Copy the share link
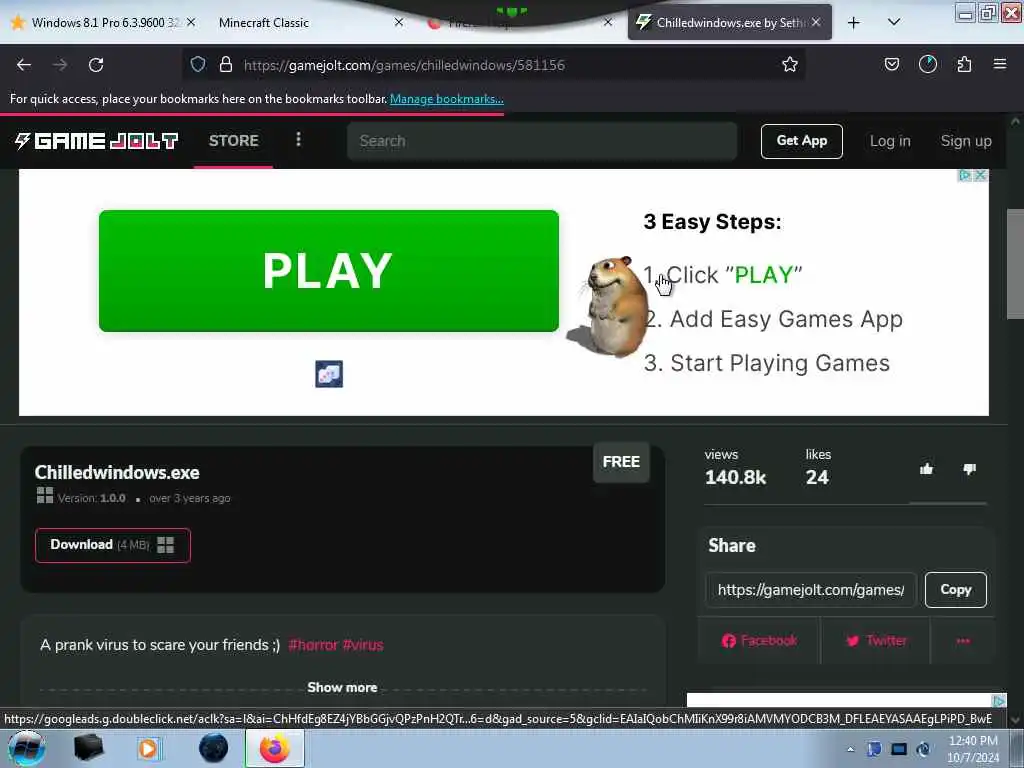 pyautogui.click(x=955, y=590)
